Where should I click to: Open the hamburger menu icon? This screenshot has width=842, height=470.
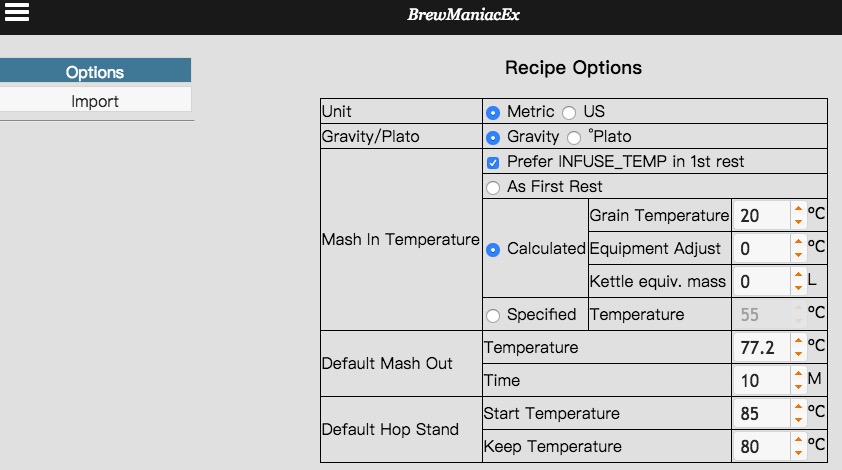click(17, 12)
